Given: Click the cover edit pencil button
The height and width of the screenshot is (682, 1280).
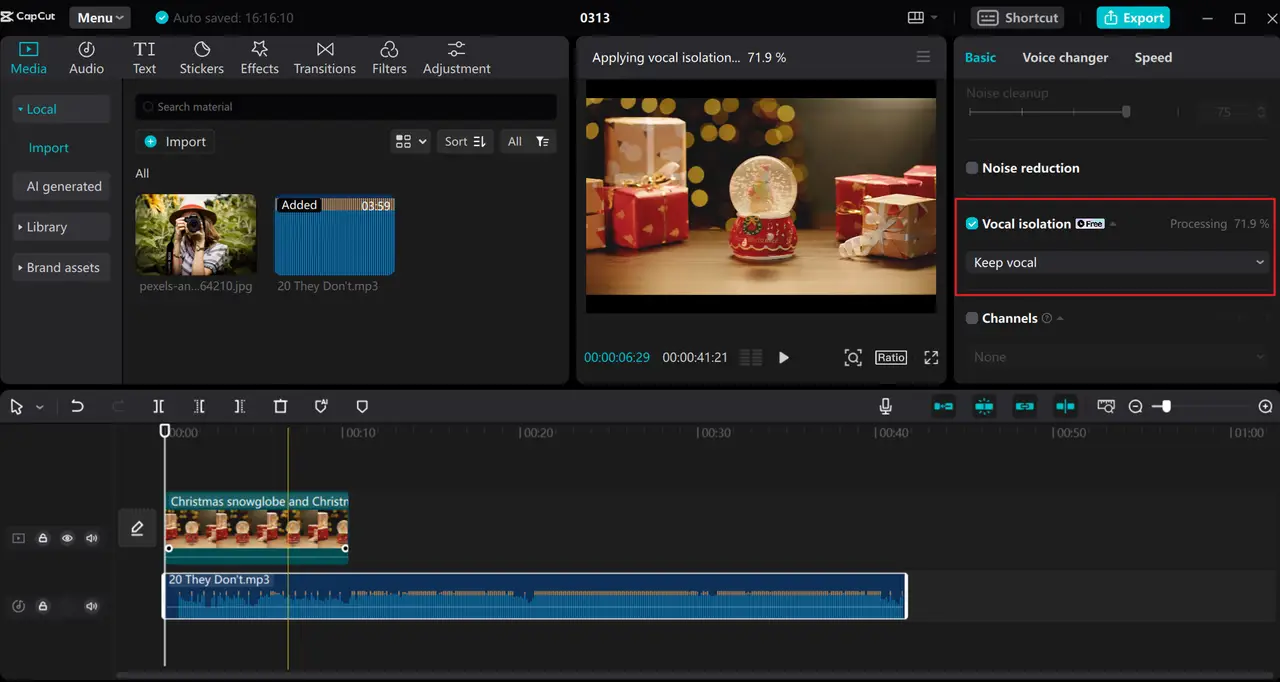Looking at the screenshot, I should click(137, 528).
